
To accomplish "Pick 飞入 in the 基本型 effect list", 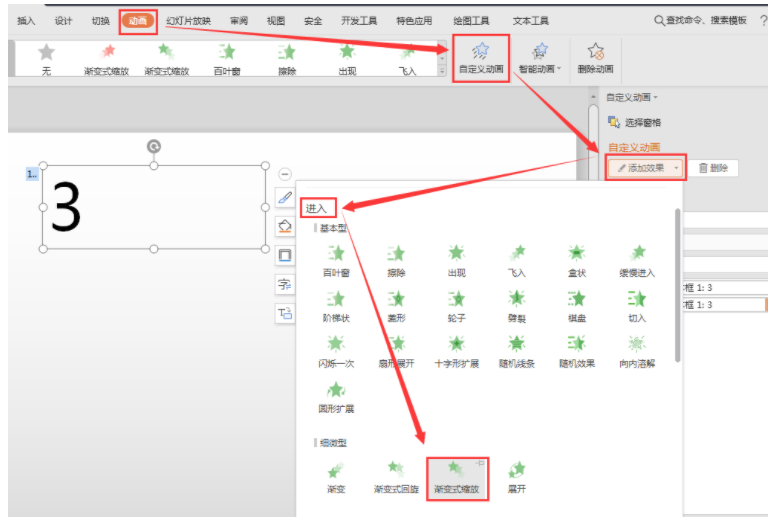I will 516,261.
